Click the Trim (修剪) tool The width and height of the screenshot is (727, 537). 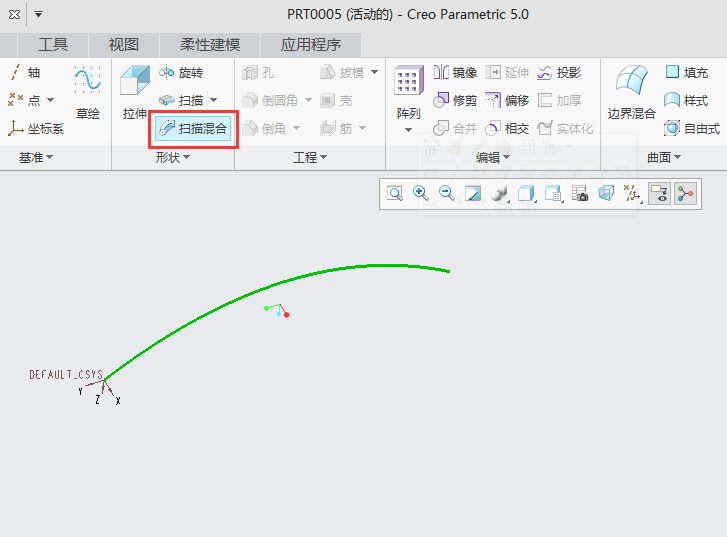pos(455,100)
